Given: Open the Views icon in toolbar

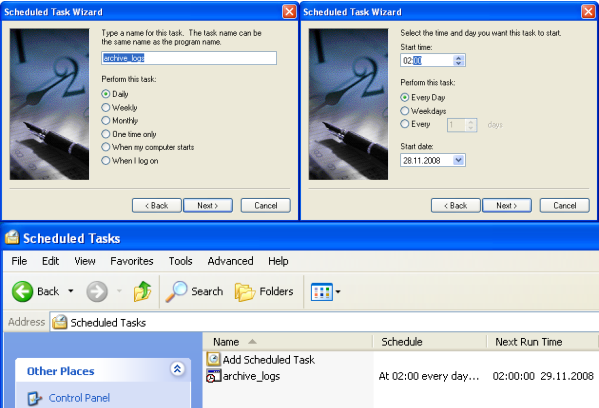Looking at the screenshot, I should (x=322, y=292).
